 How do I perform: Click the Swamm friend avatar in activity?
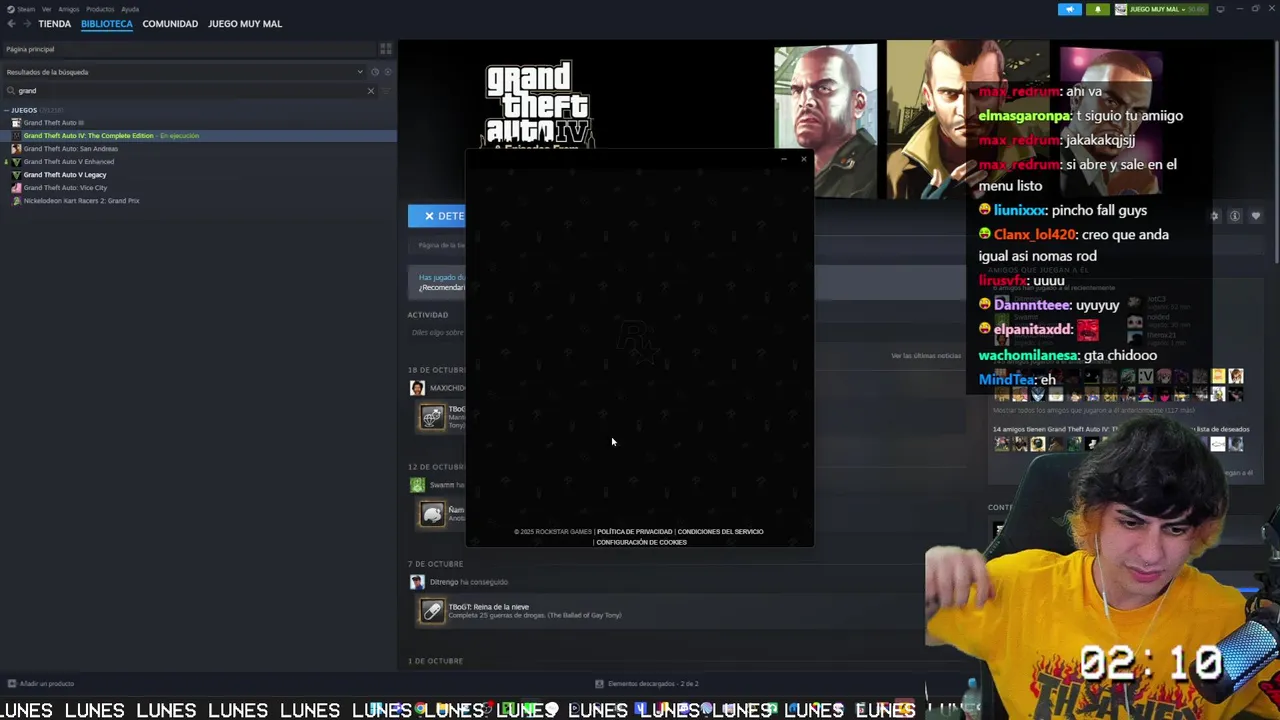click(417, 485)
